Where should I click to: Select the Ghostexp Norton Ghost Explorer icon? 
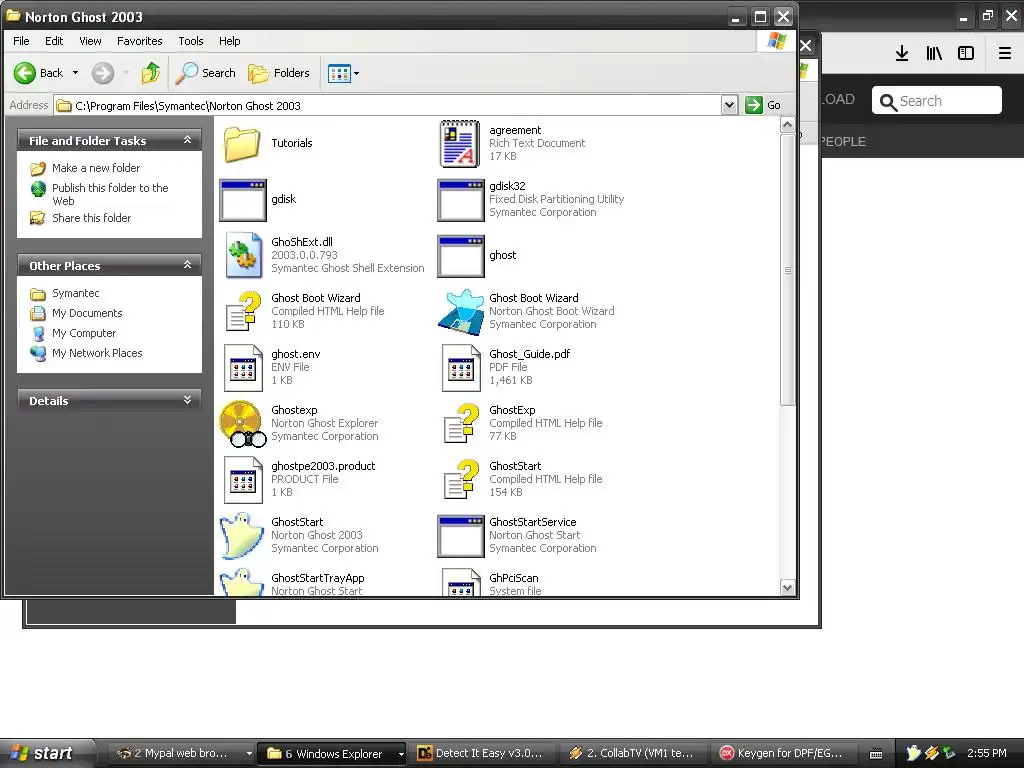pos(242,424)
